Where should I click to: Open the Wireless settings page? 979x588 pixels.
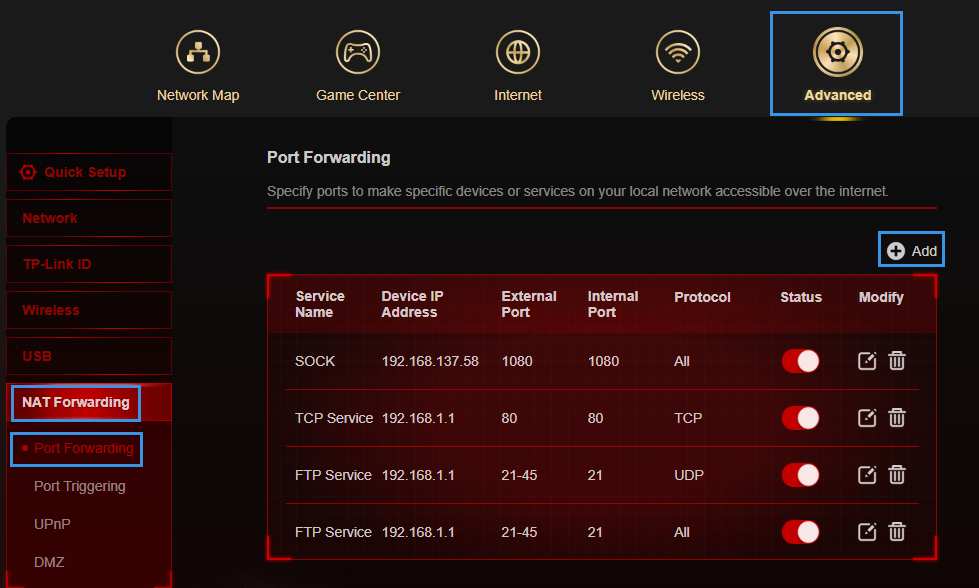pyautogui.click(x=677, y=63)
